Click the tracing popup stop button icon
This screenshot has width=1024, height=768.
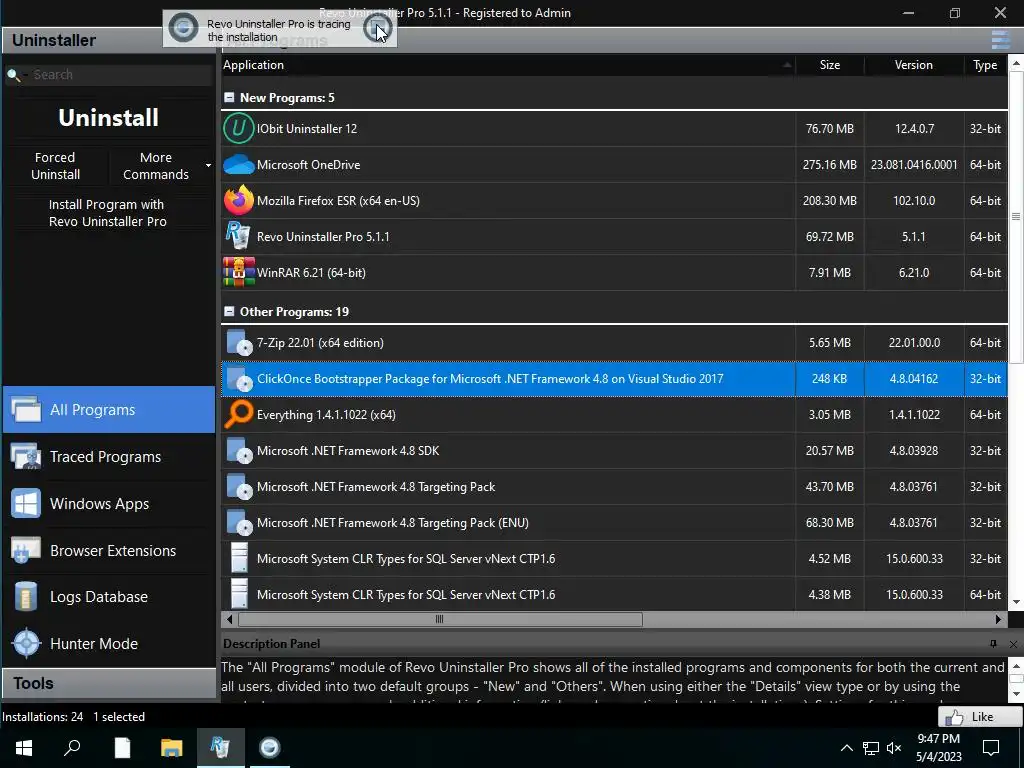pos(377,28)
